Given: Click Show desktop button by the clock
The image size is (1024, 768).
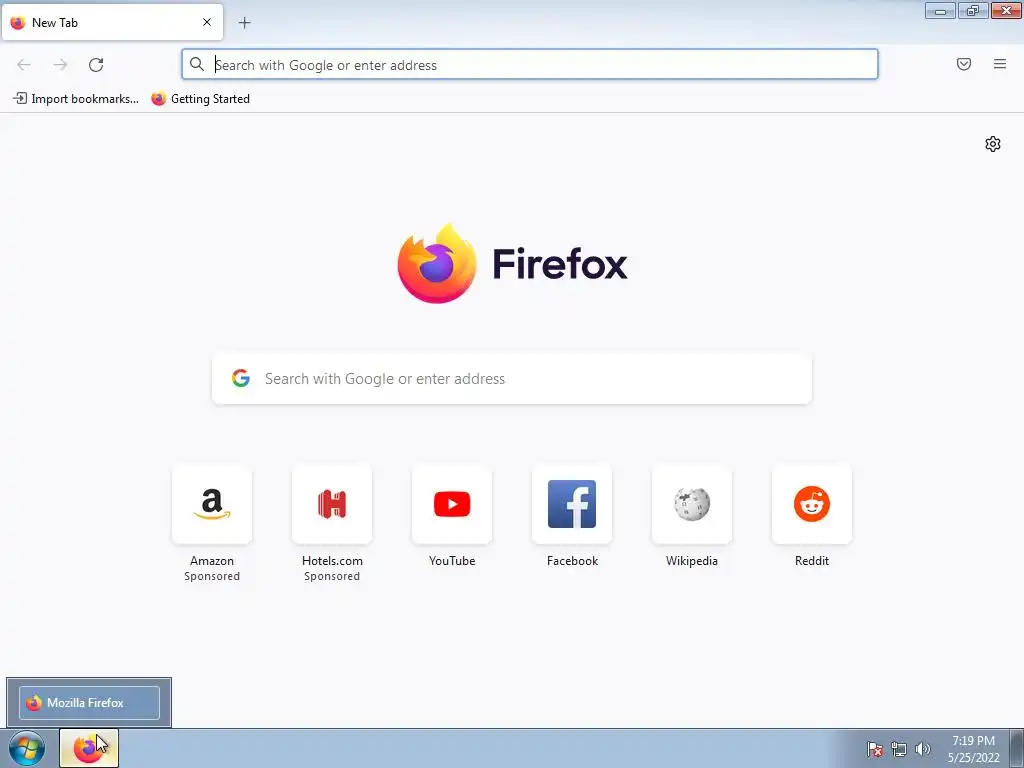Looking at the screenshot, I should [1017, 748].
